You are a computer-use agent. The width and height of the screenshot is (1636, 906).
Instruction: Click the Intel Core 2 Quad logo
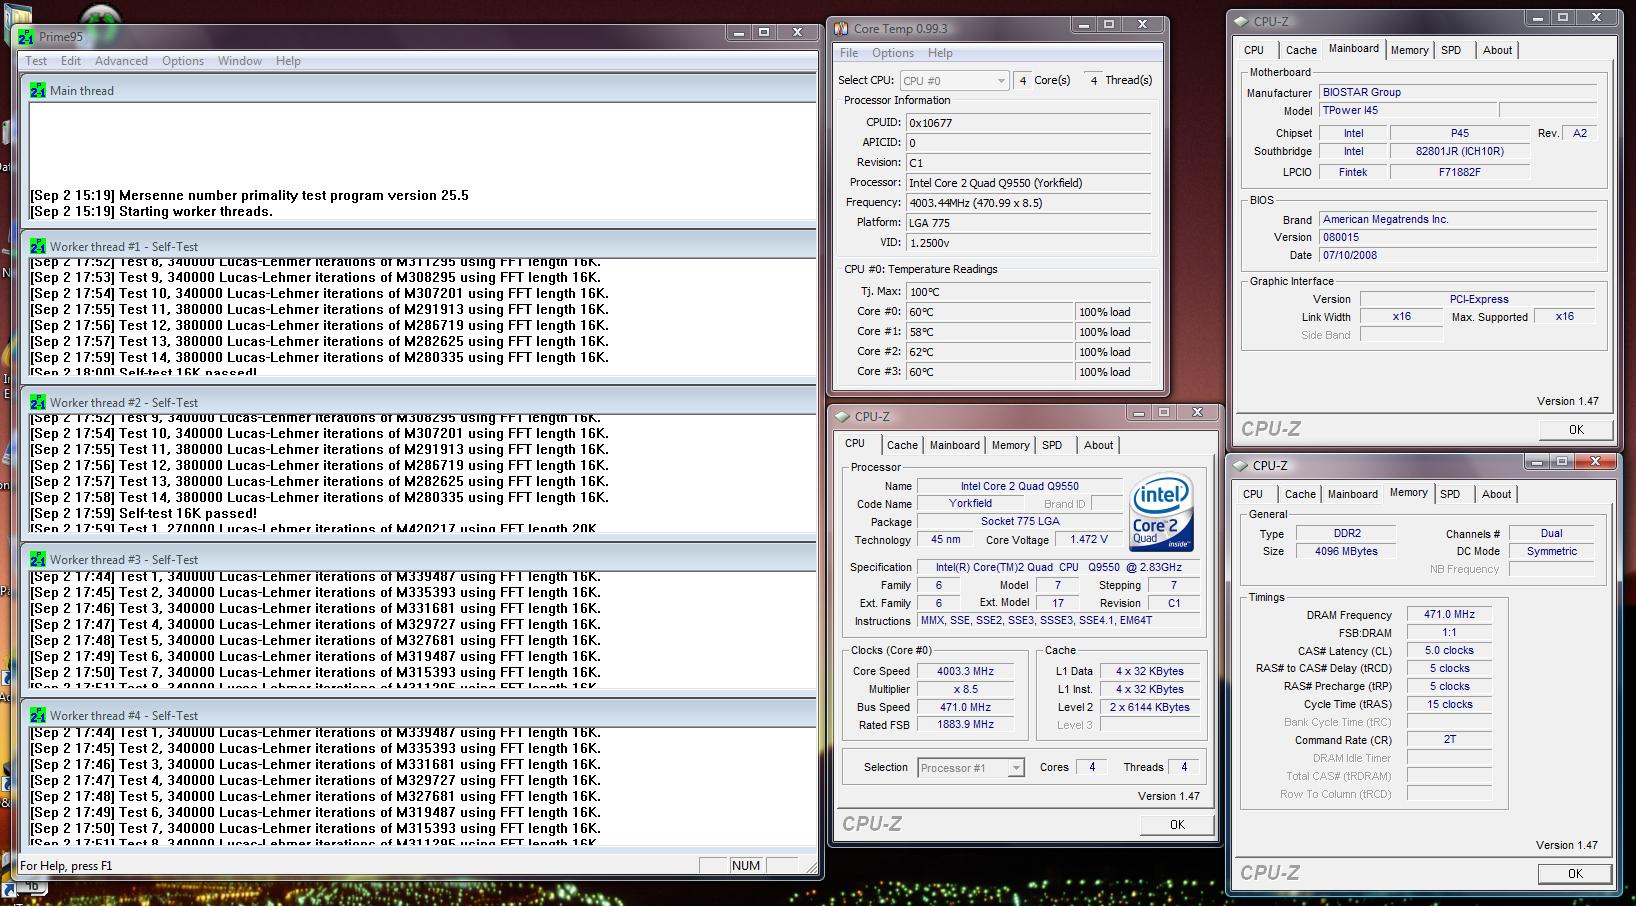click(x=1161, y=512)
